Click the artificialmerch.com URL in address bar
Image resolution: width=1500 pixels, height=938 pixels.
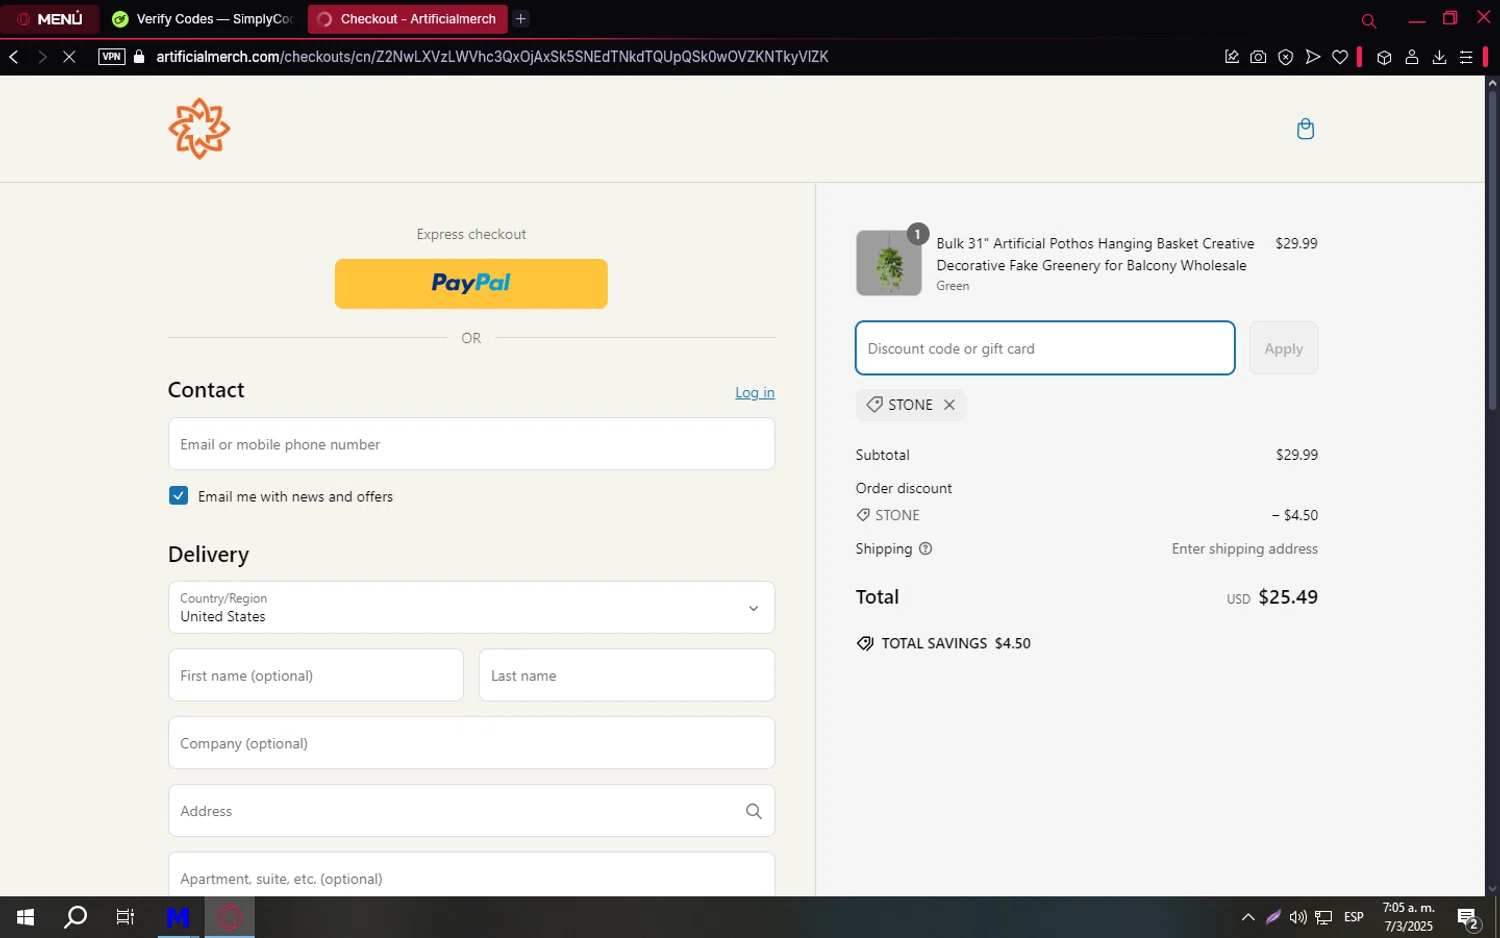(492, 57)
